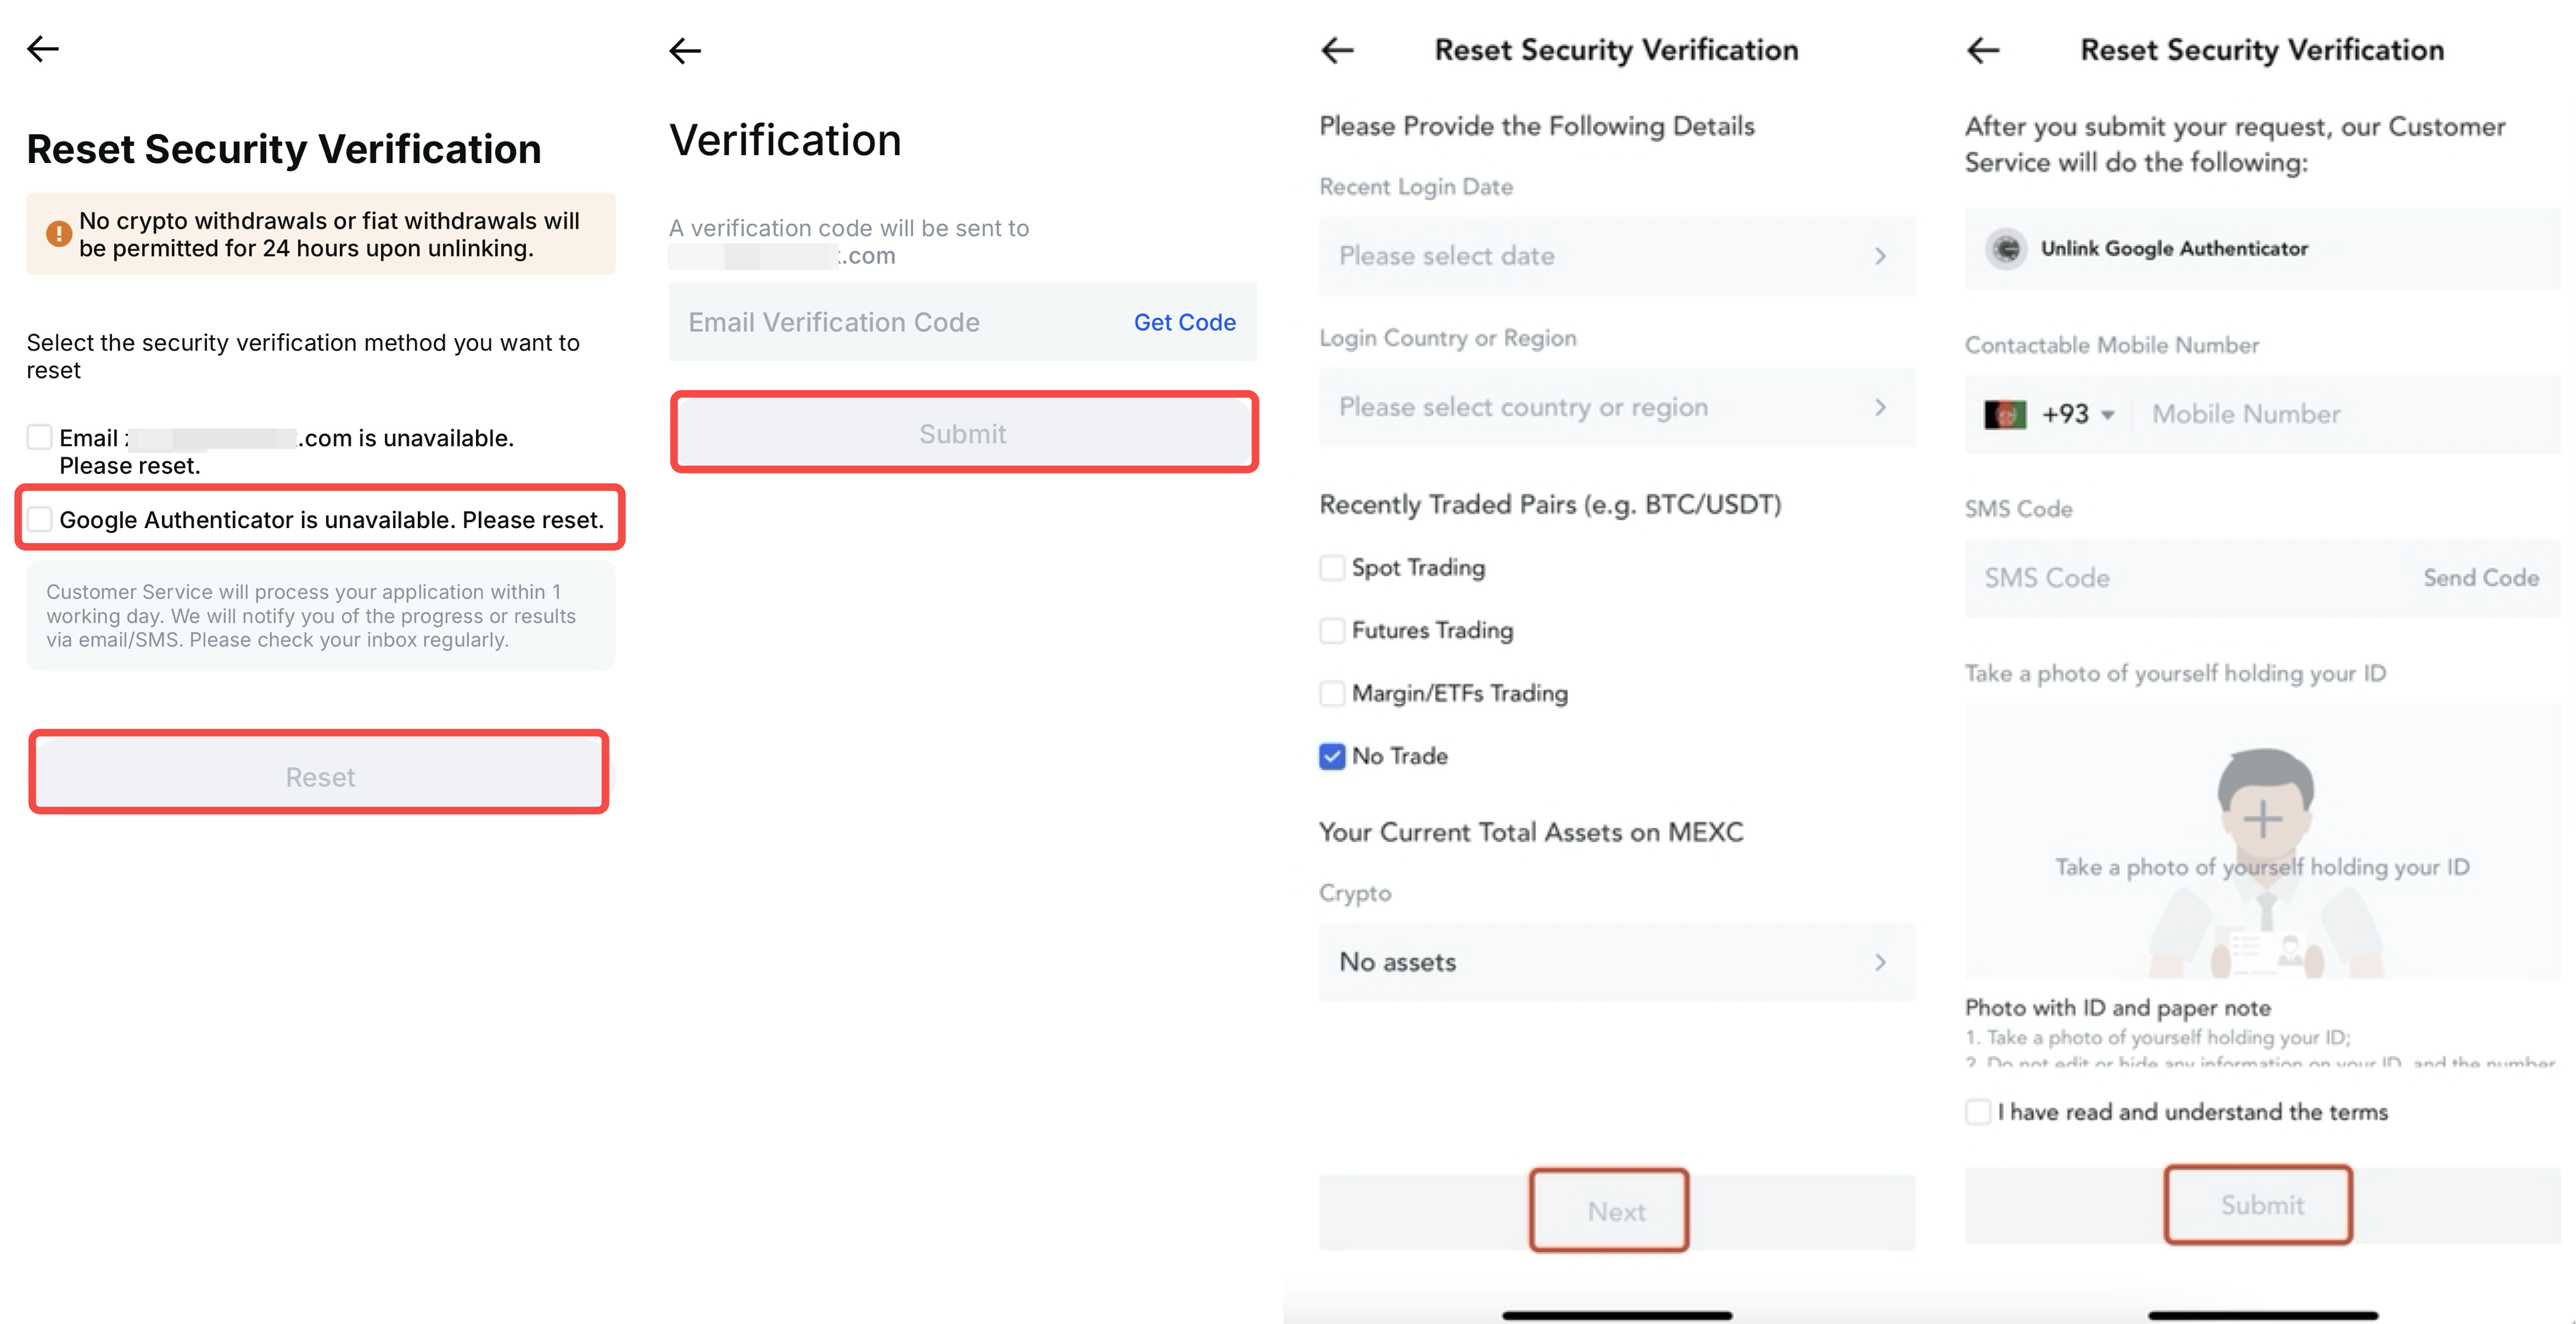Tap back arrow above Recent Login Date form
Viewport: 2576px width, 1324px height.
coord(1337,50)
